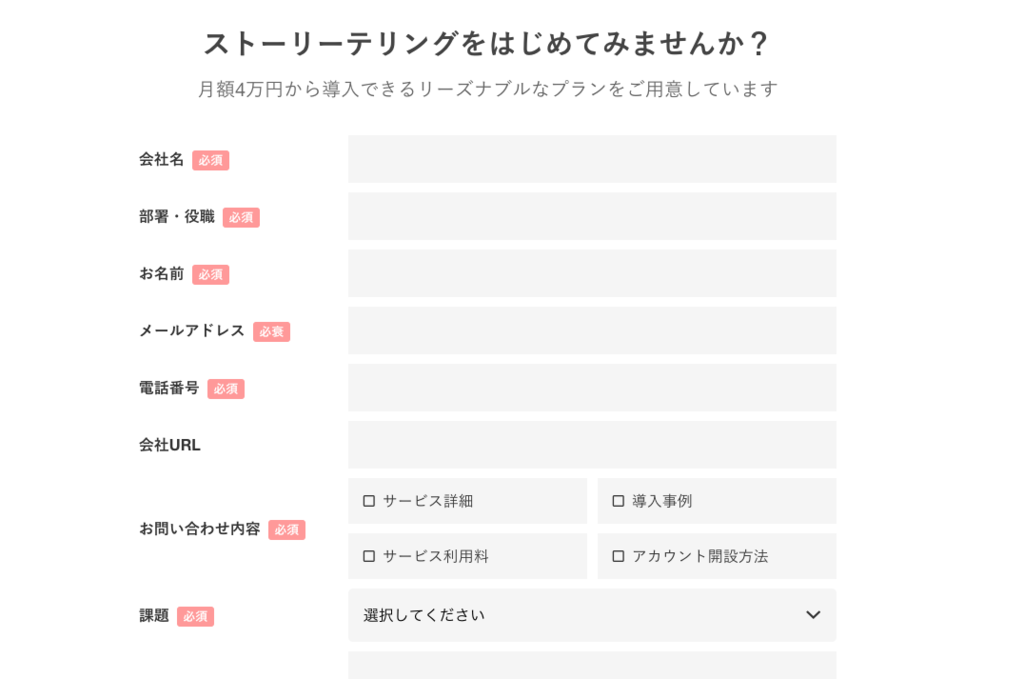
Task: Click the dropdown chevron next to 選択してください
Action: [x=812, y=615]
